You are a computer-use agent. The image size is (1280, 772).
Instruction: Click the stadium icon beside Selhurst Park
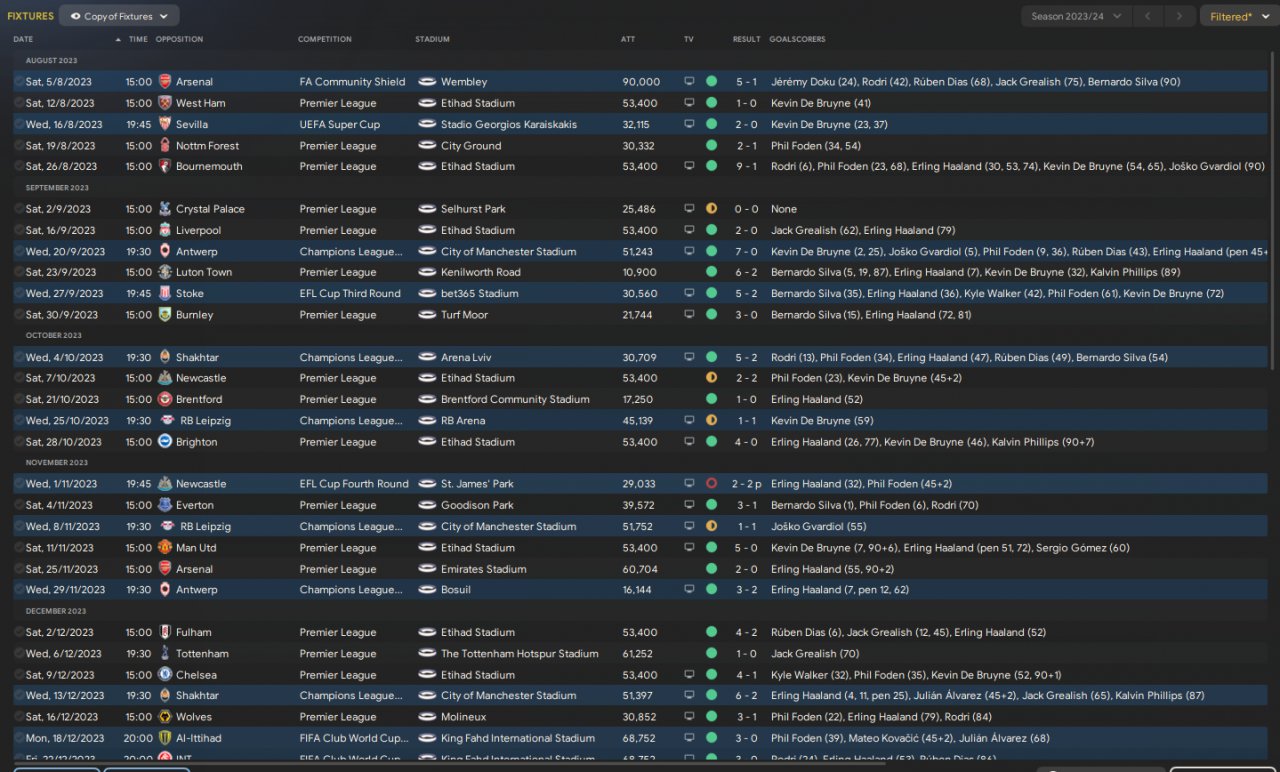[427, 209]
